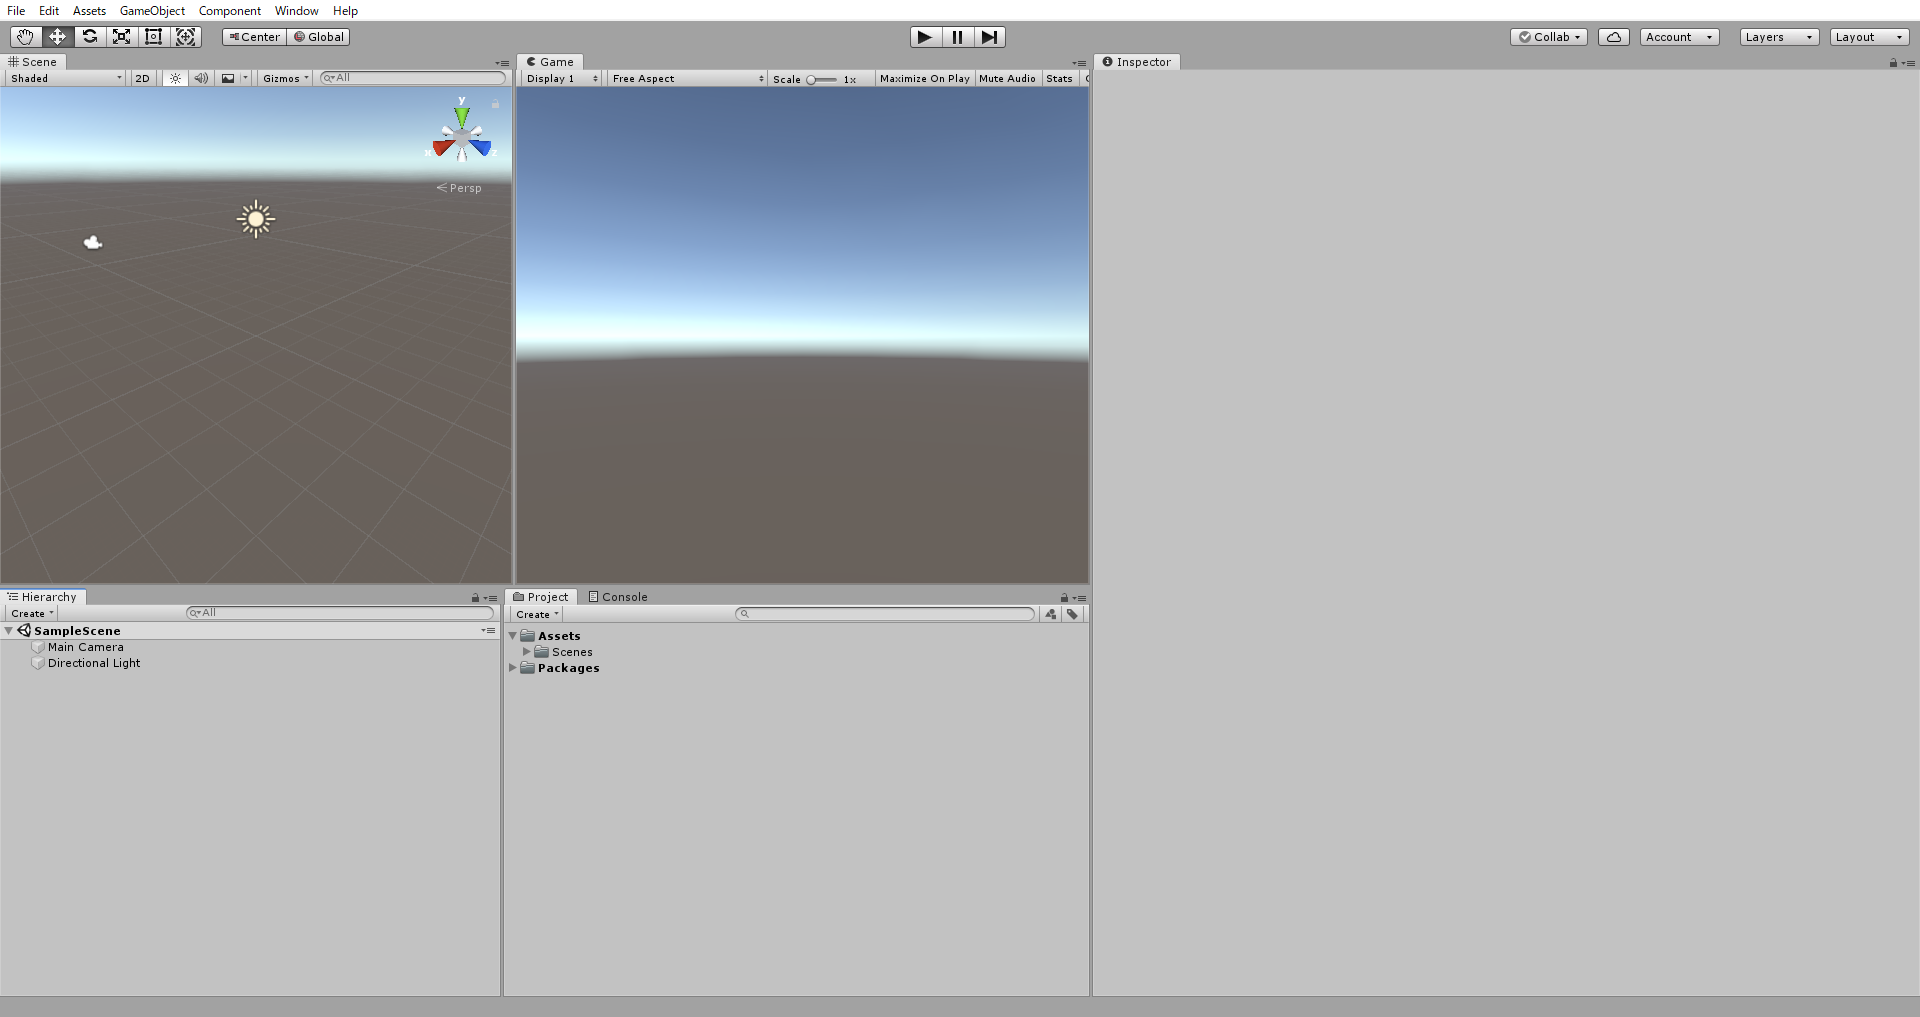Image resolution: width=1920 pixels, height=1017 pixels.
Task: Open the Edit menu
Action: tap(49, 11)
